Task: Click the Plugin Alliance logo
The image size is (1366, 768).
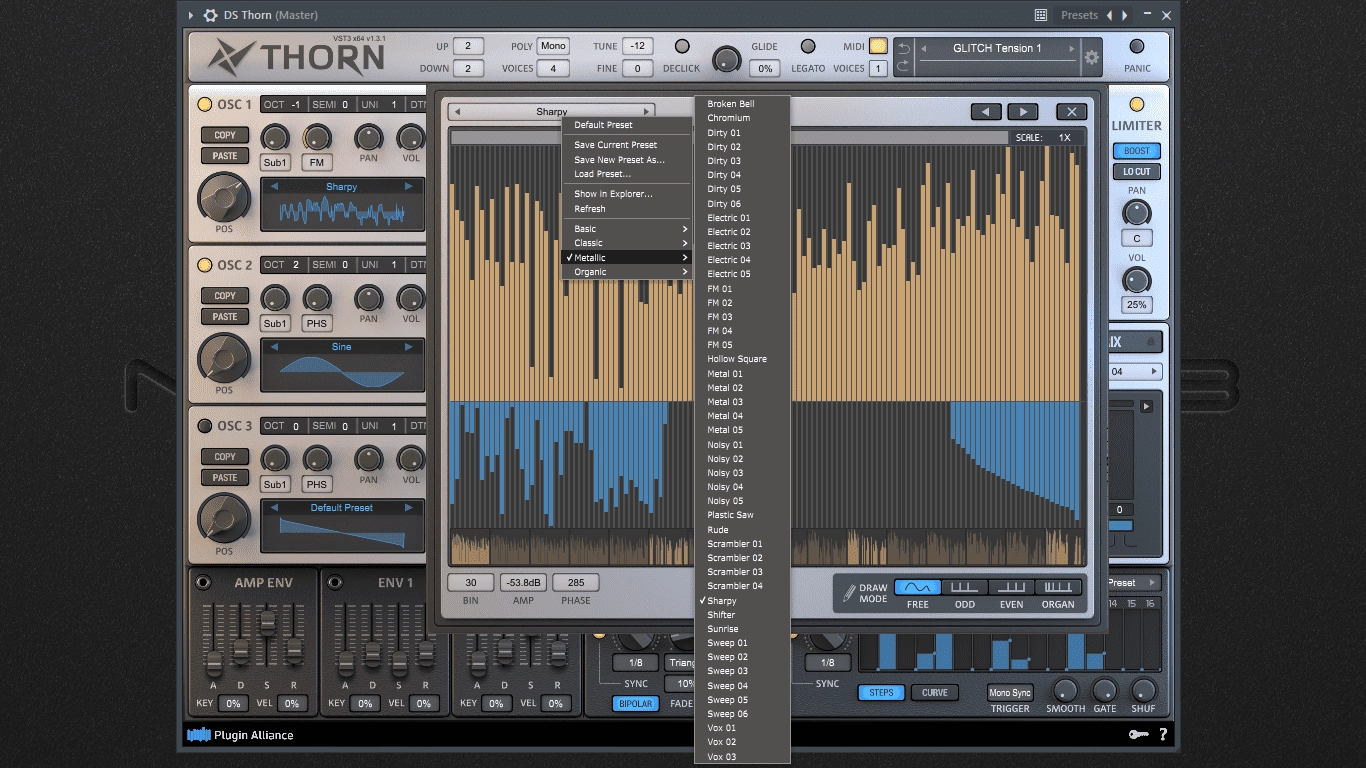Action: (240, 735)
